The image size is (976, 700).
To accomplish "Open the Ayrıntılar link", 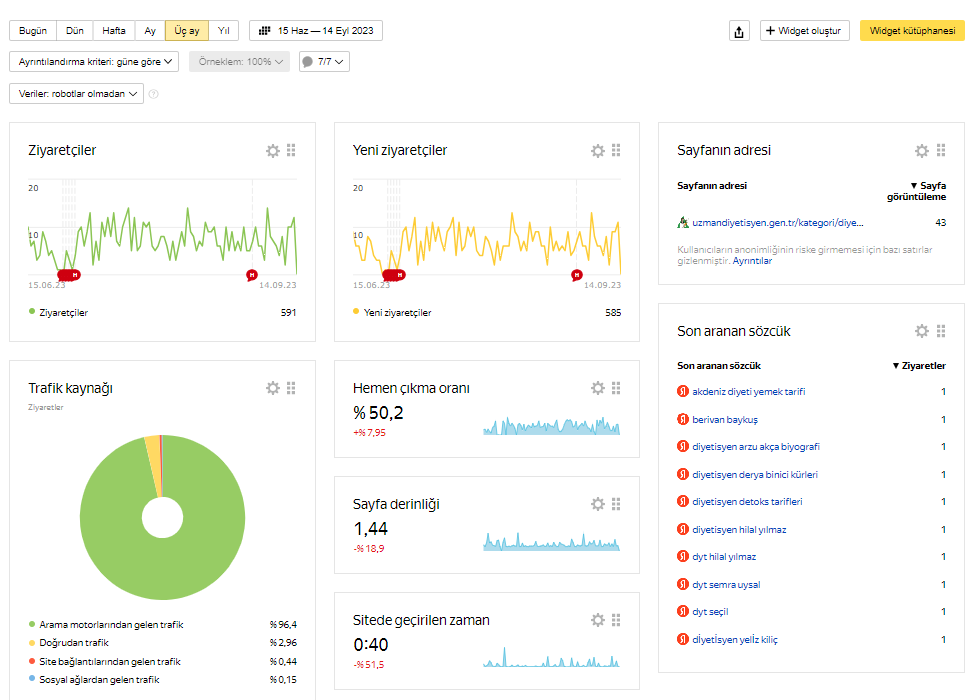I will (752, 261).
